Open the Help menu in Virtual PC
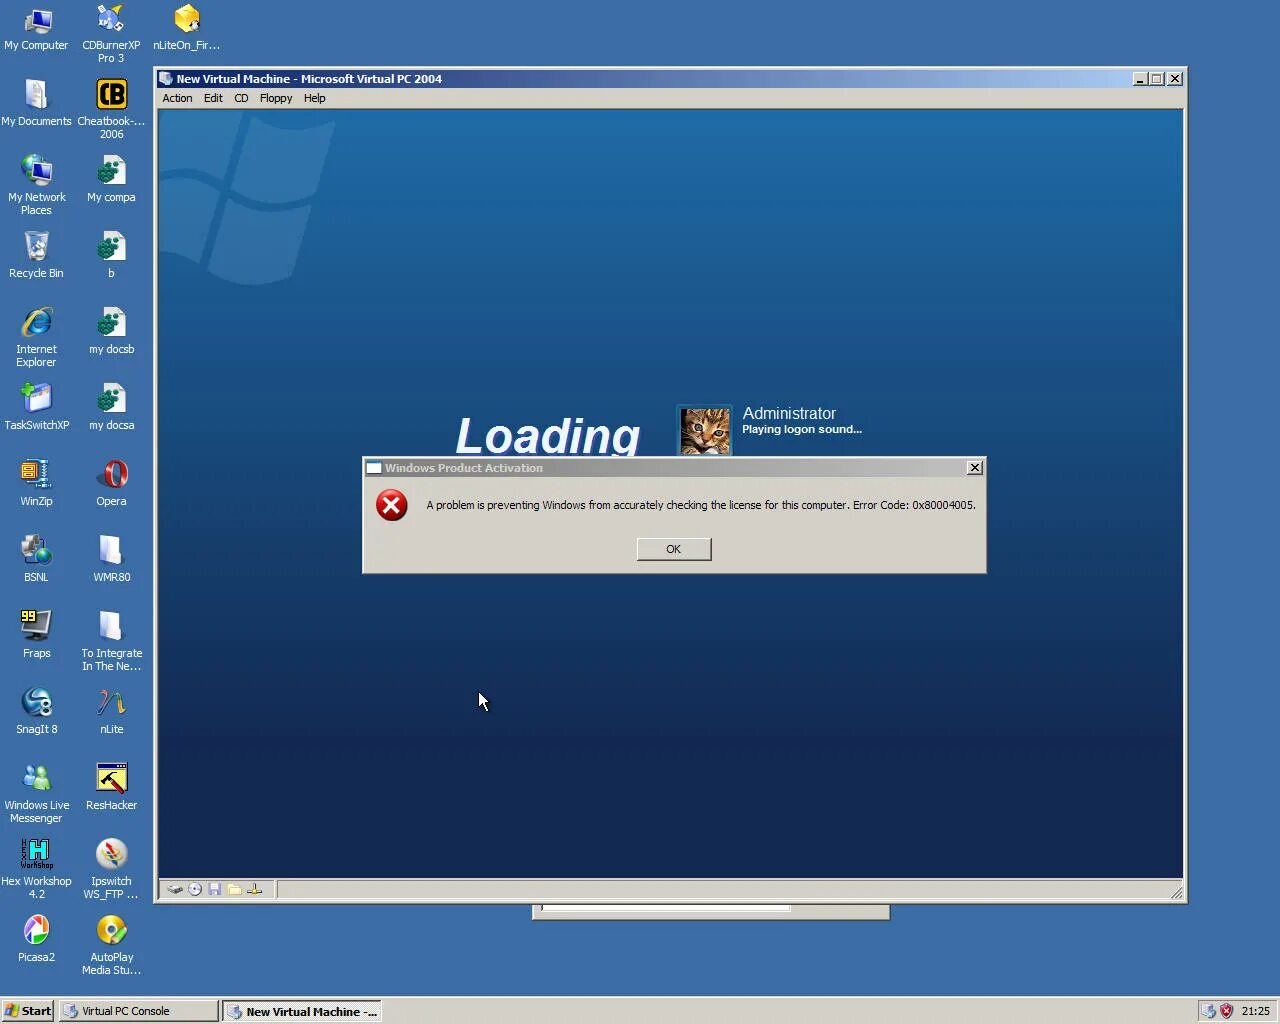Screen dimensions: 1280x1024 click(315, 98)
